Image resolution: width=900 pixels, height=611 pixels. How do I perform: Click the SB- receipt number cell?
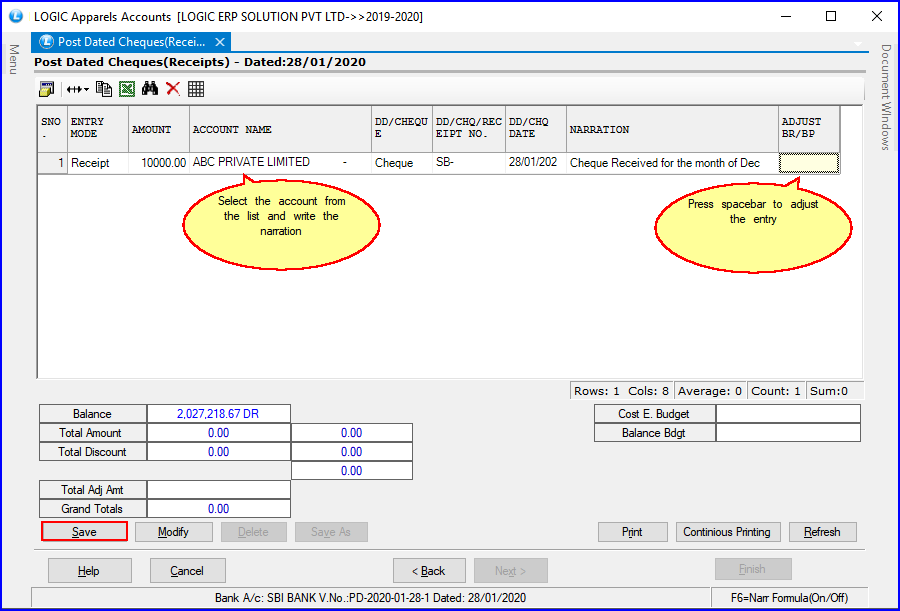pos(469,163)
